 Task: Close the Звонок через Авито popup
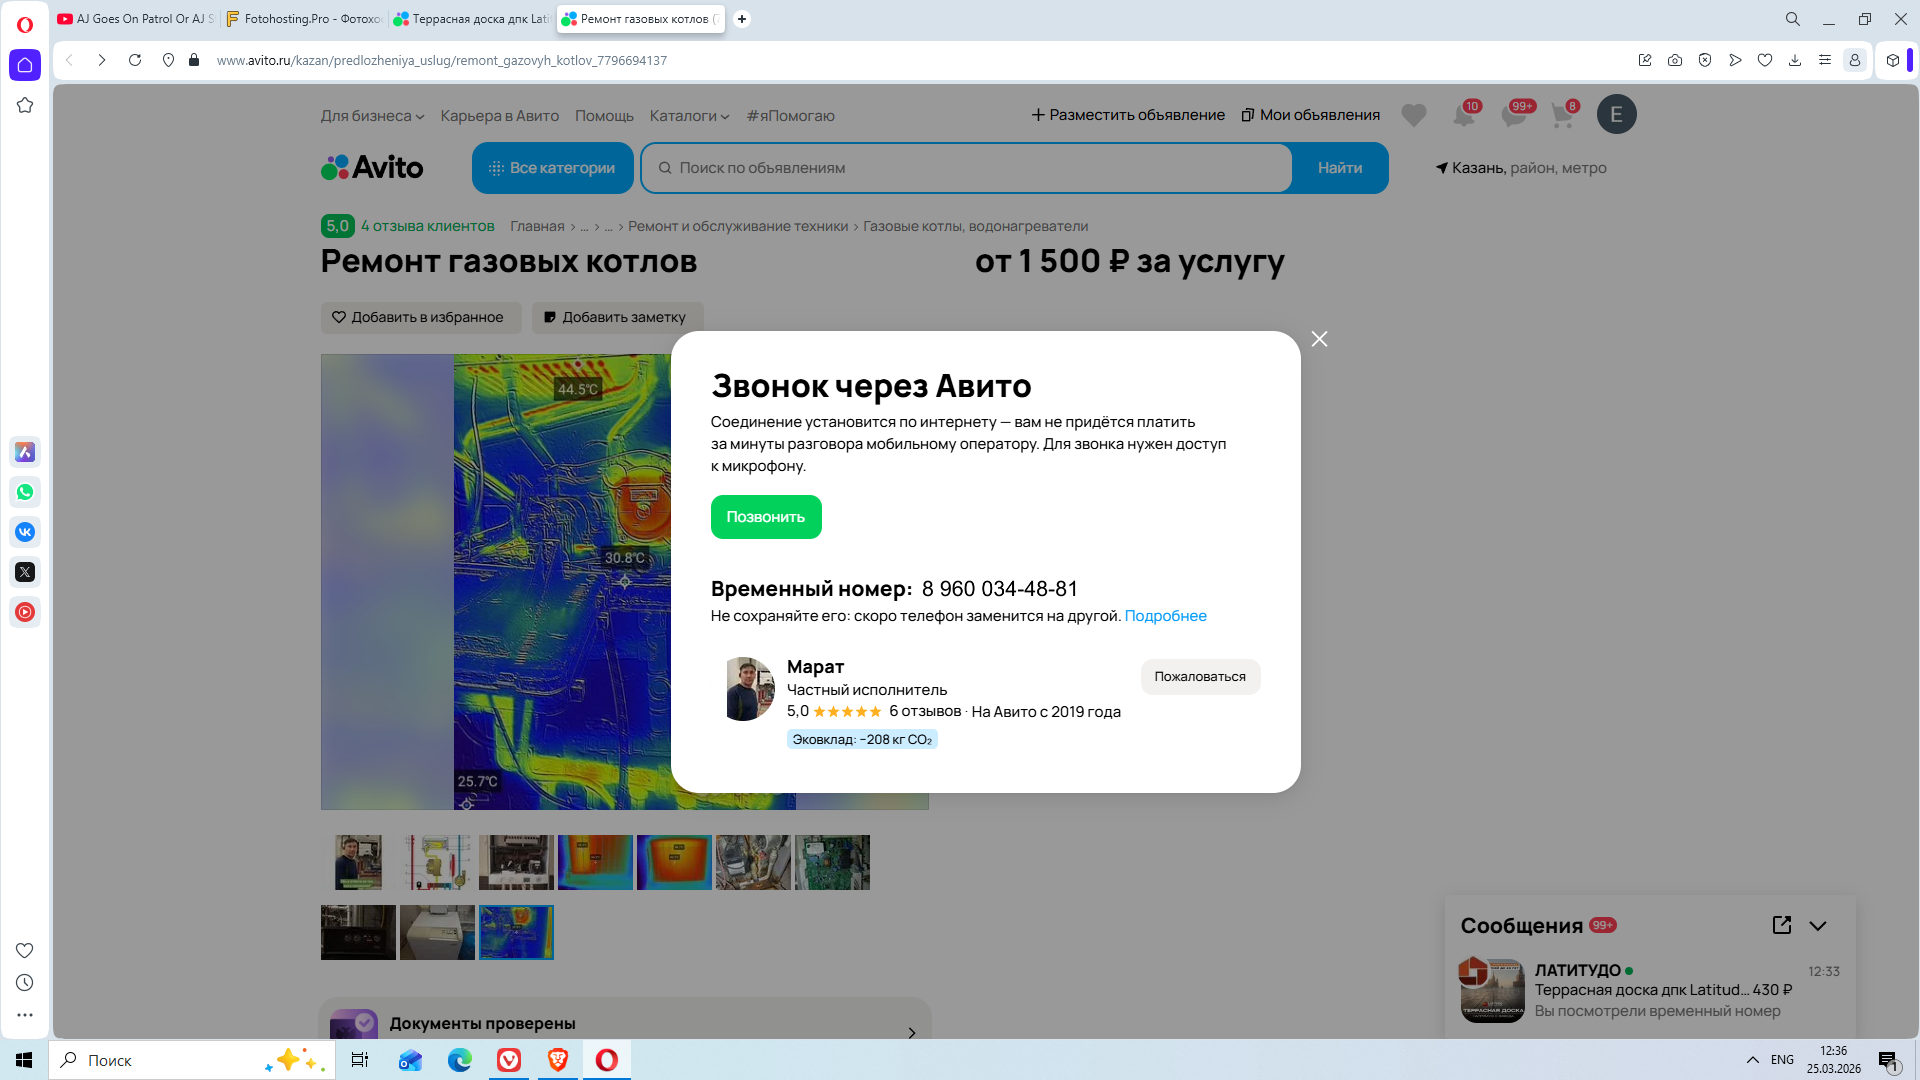click(1319, 339)
